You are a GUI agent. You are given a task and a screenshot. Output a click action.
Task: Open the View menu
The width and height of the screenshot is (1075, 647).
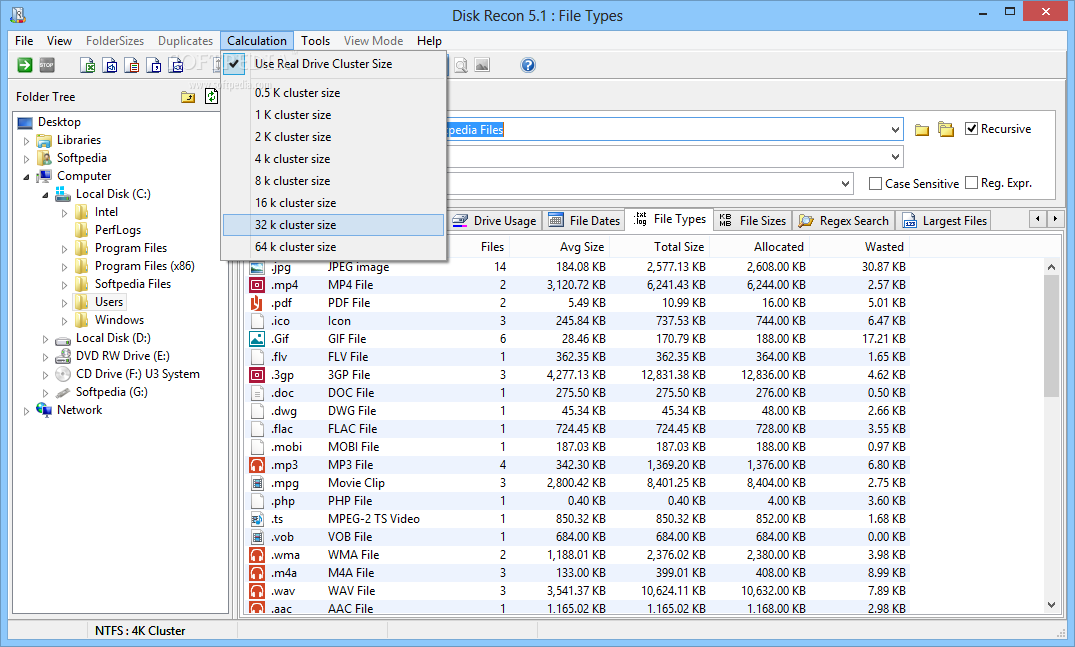[x=60, y=41]
